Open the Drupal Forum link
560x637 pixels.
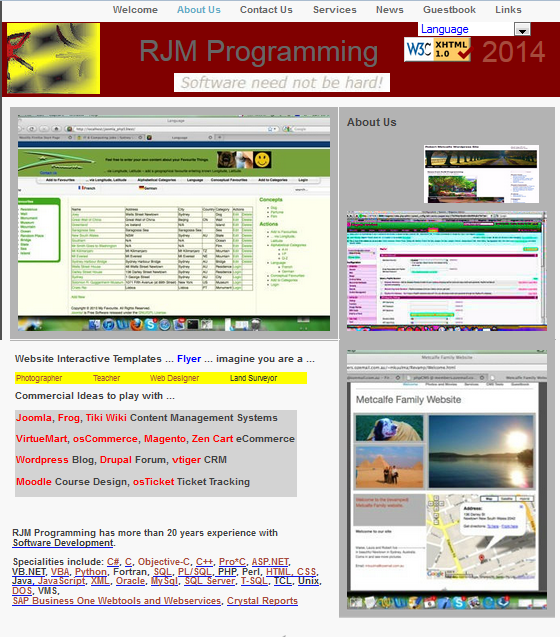click(116, 460)
